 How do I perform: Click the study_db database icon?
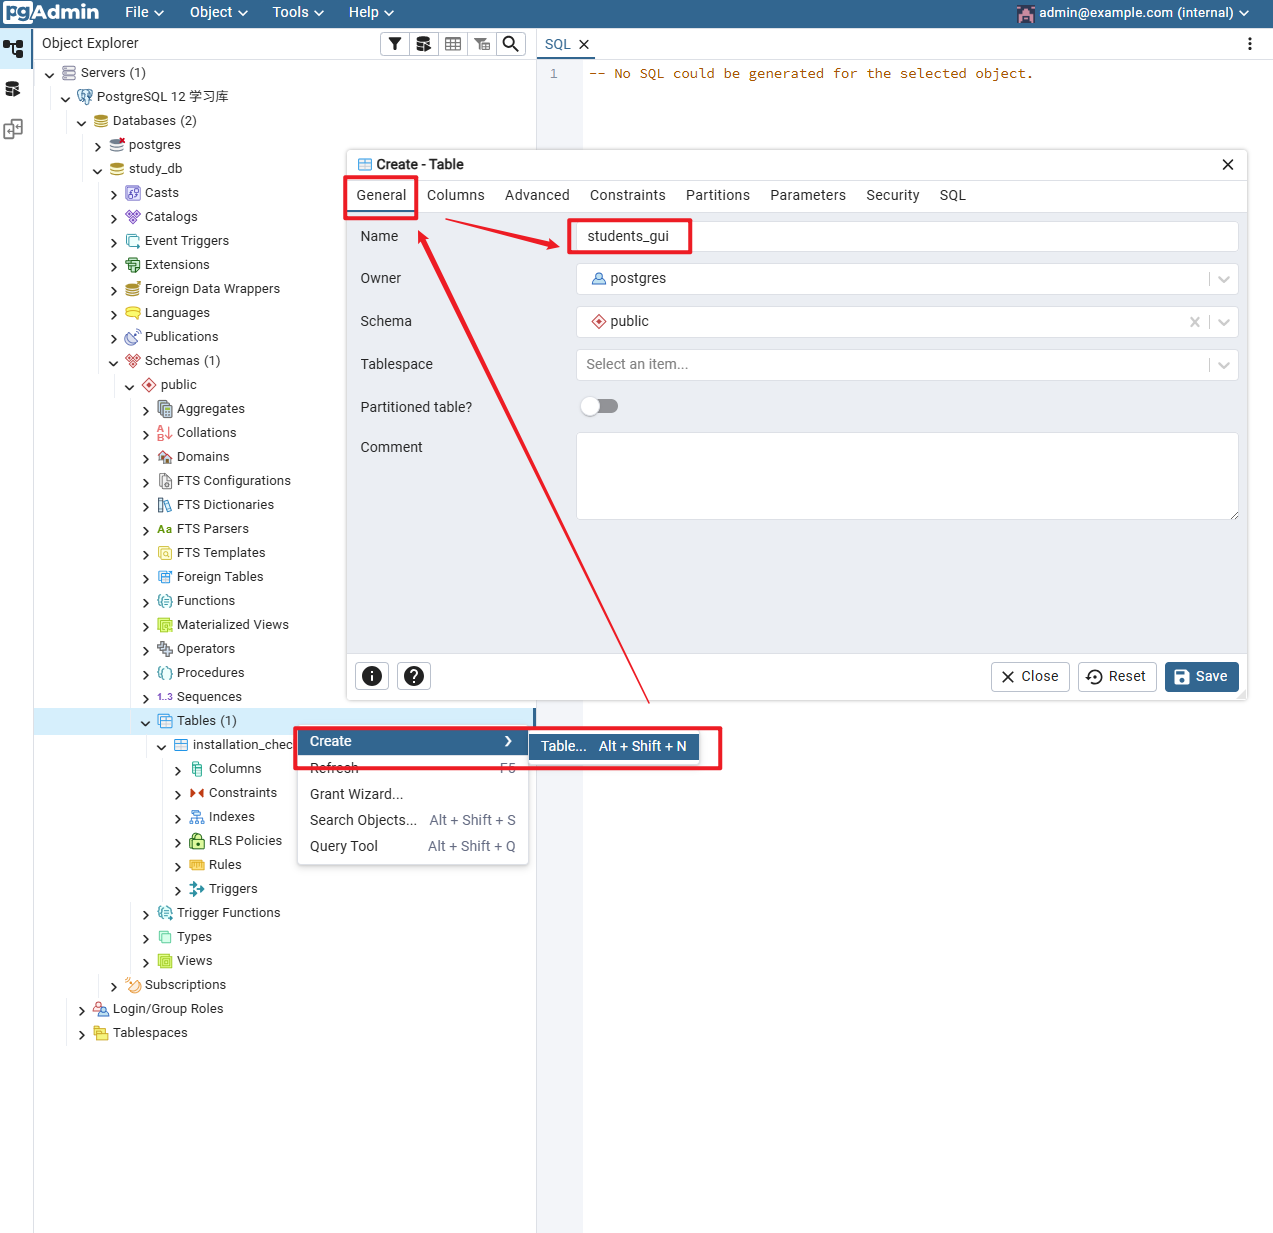[x=117, y=169]
